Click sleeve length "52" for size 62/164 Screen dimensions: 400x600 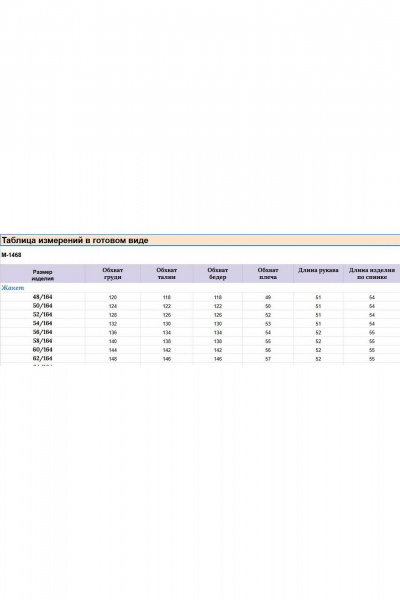(x=318, y=359)
